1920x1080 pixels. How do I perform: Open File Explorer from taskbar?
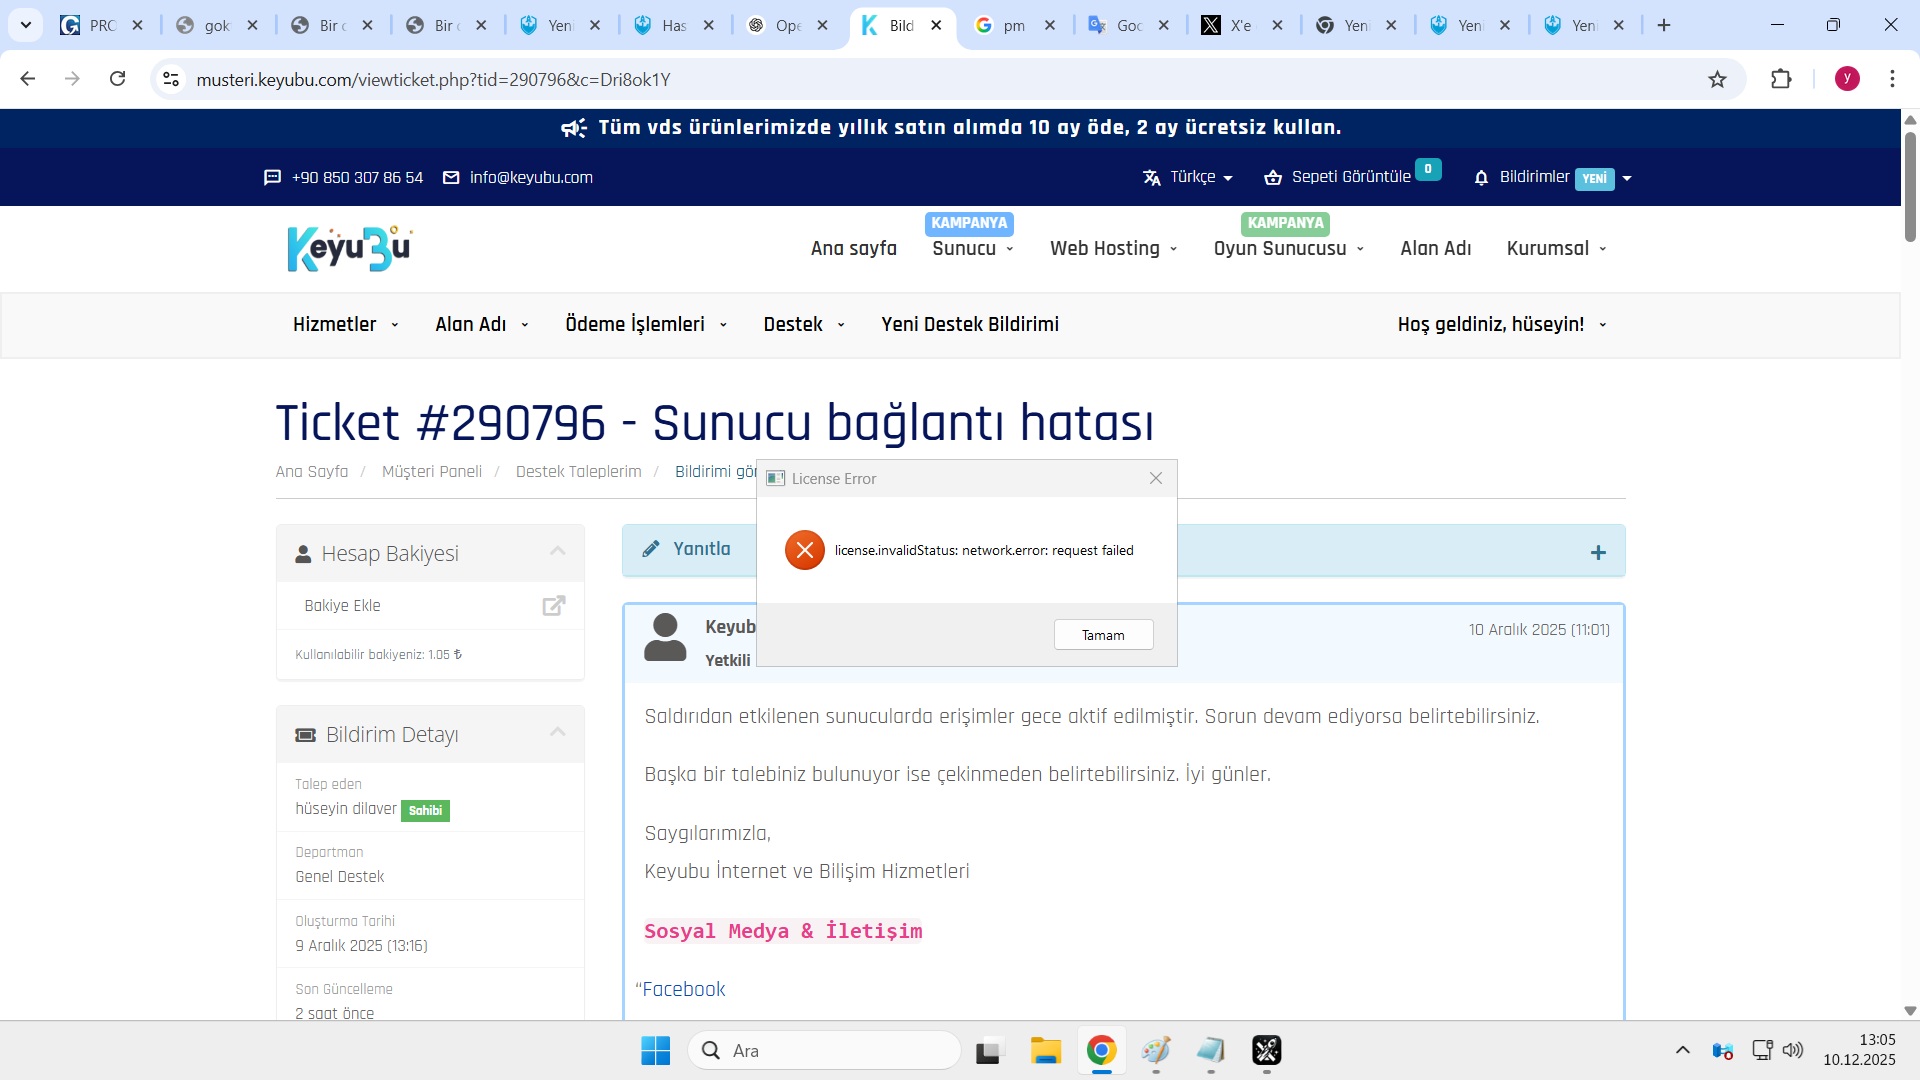(x=1046, y=1050)
